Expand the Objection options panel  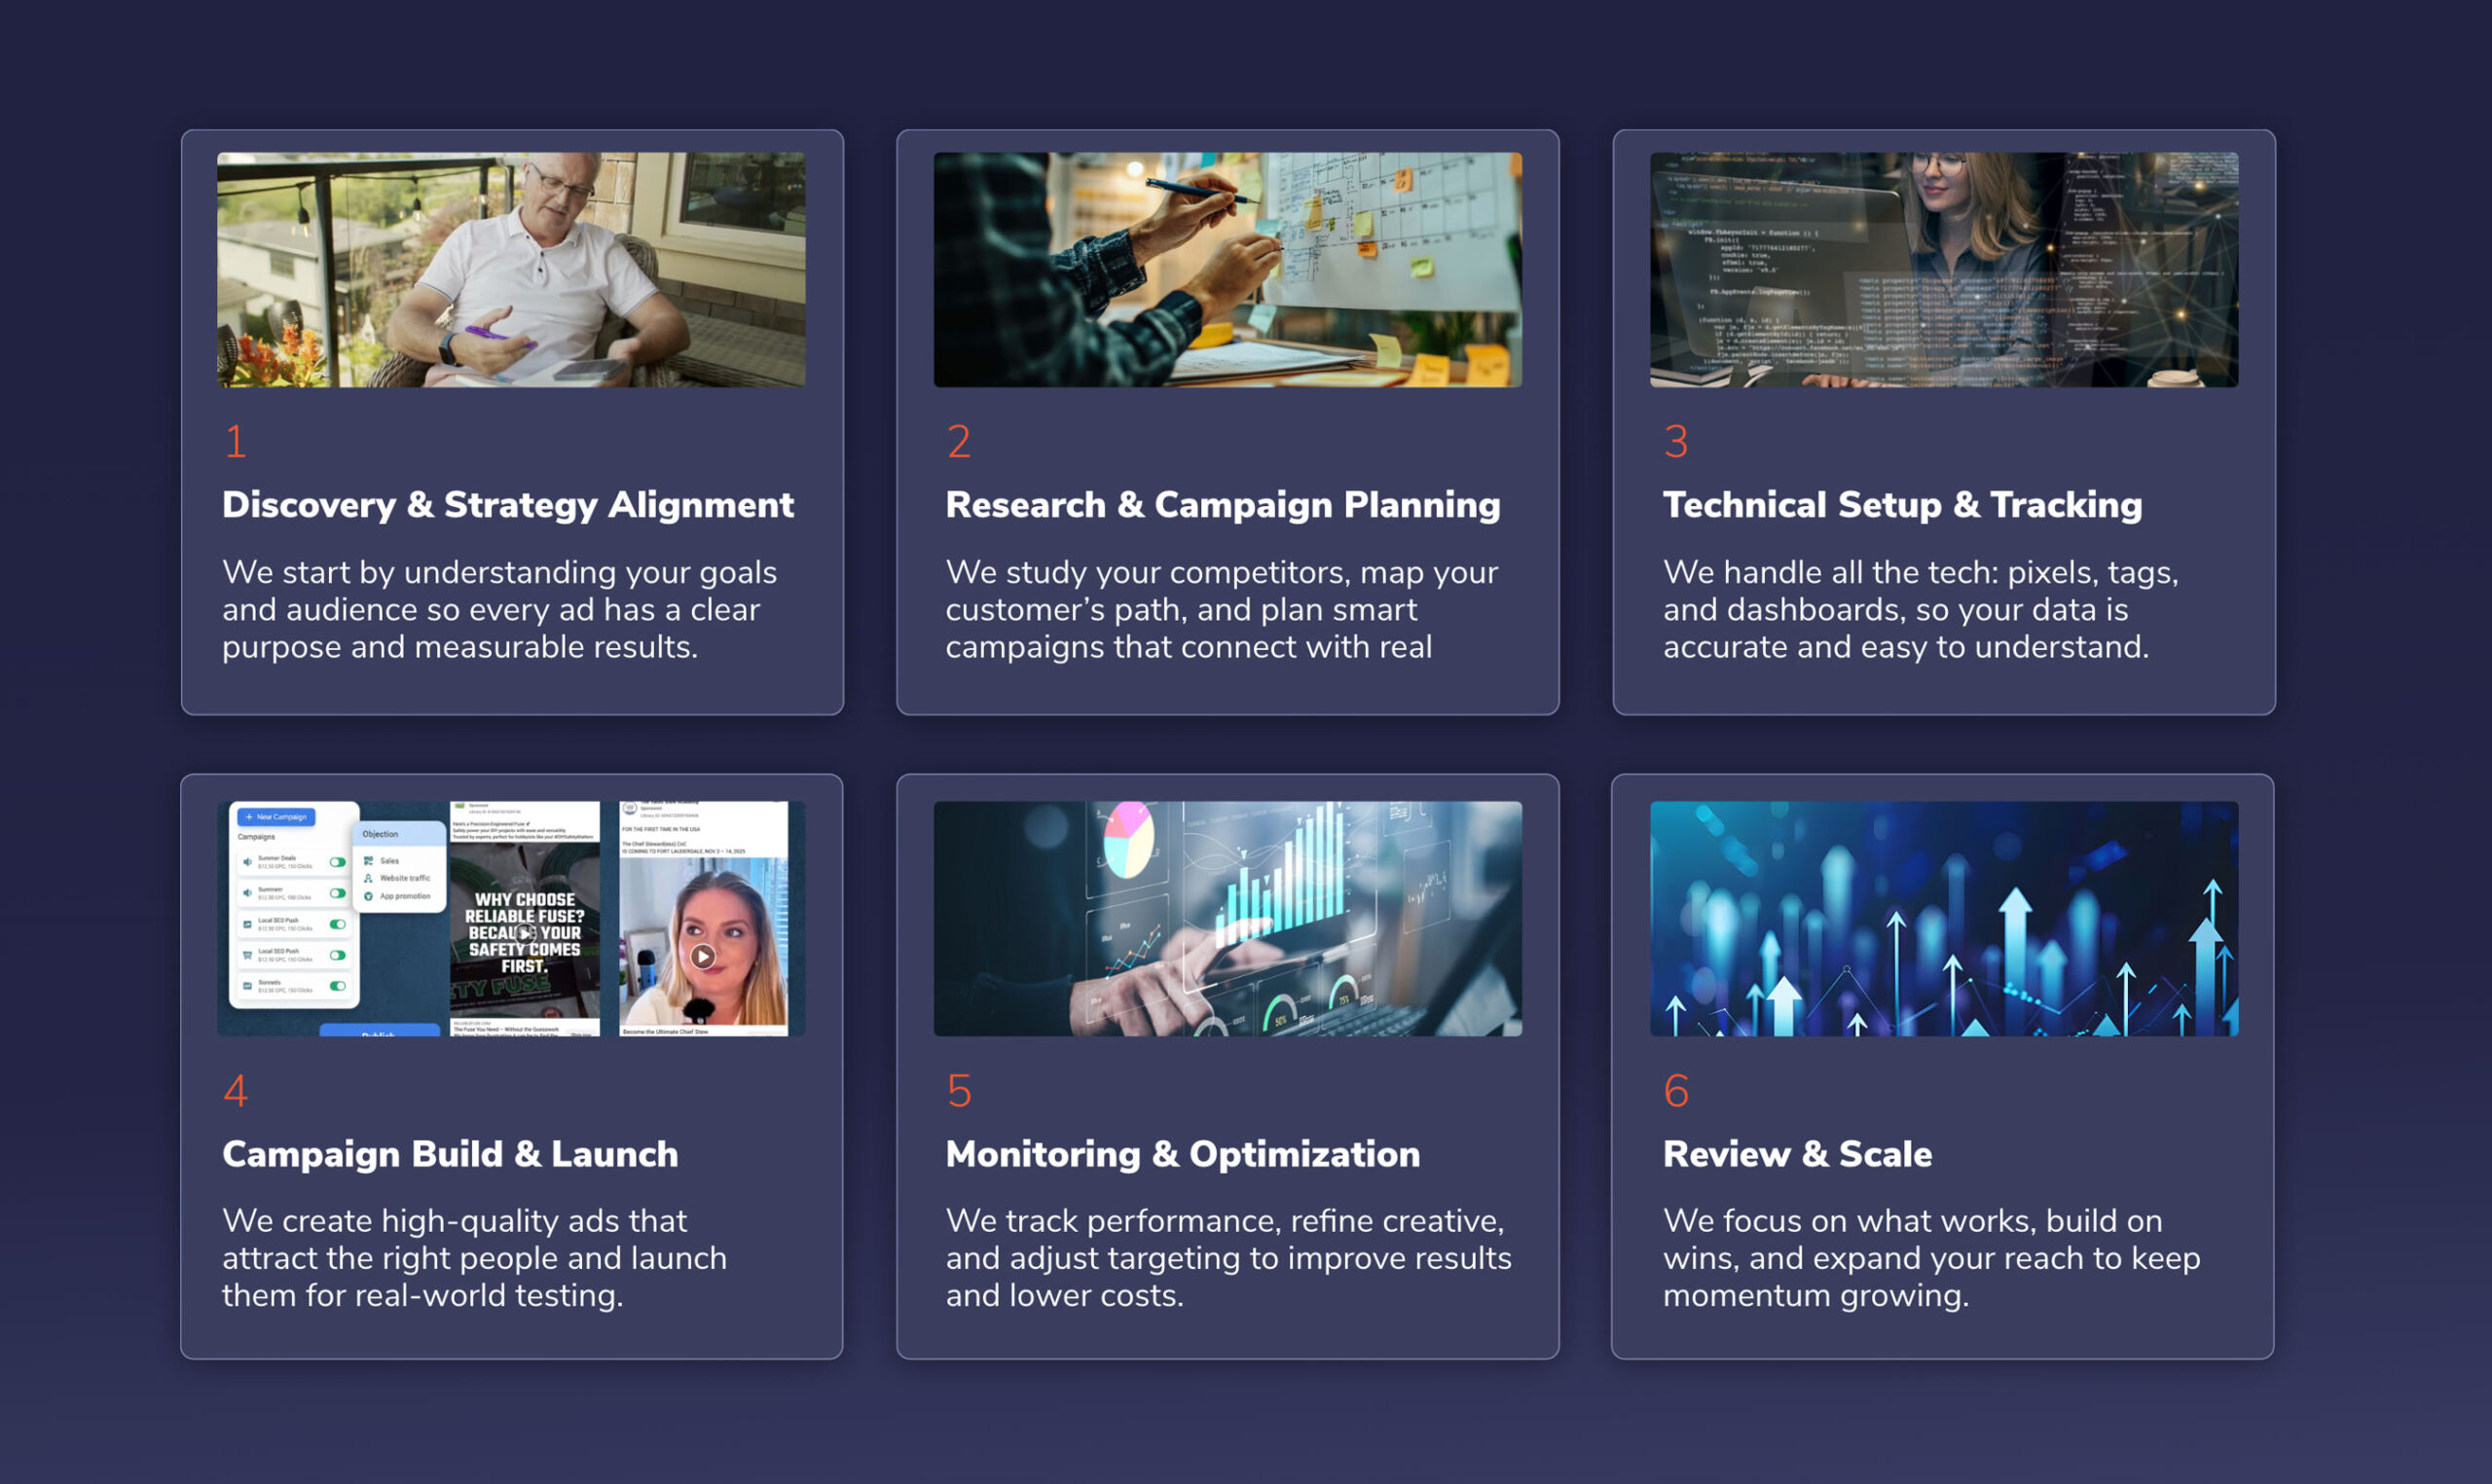point(381,834)
